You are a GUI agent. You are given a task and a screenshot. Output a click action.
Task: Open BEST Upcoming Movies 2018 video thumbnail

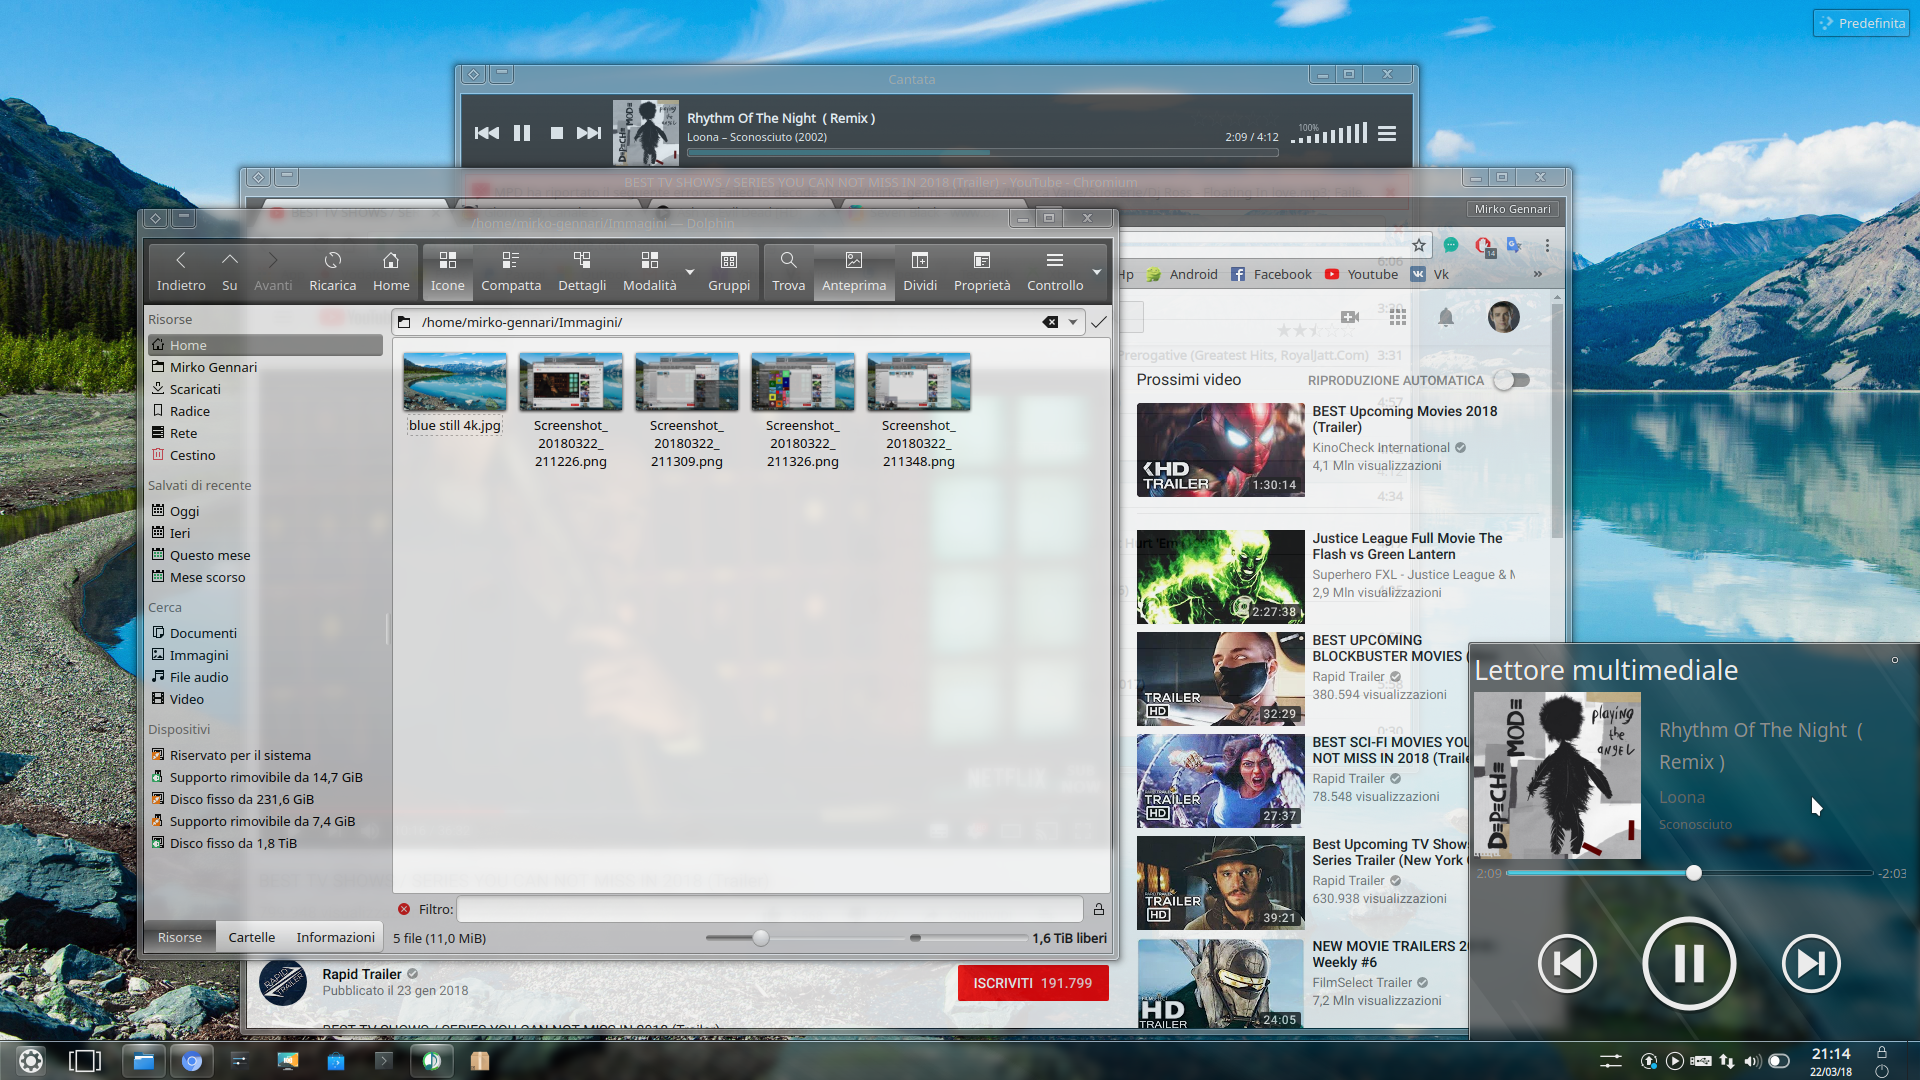pos(1221,450)
